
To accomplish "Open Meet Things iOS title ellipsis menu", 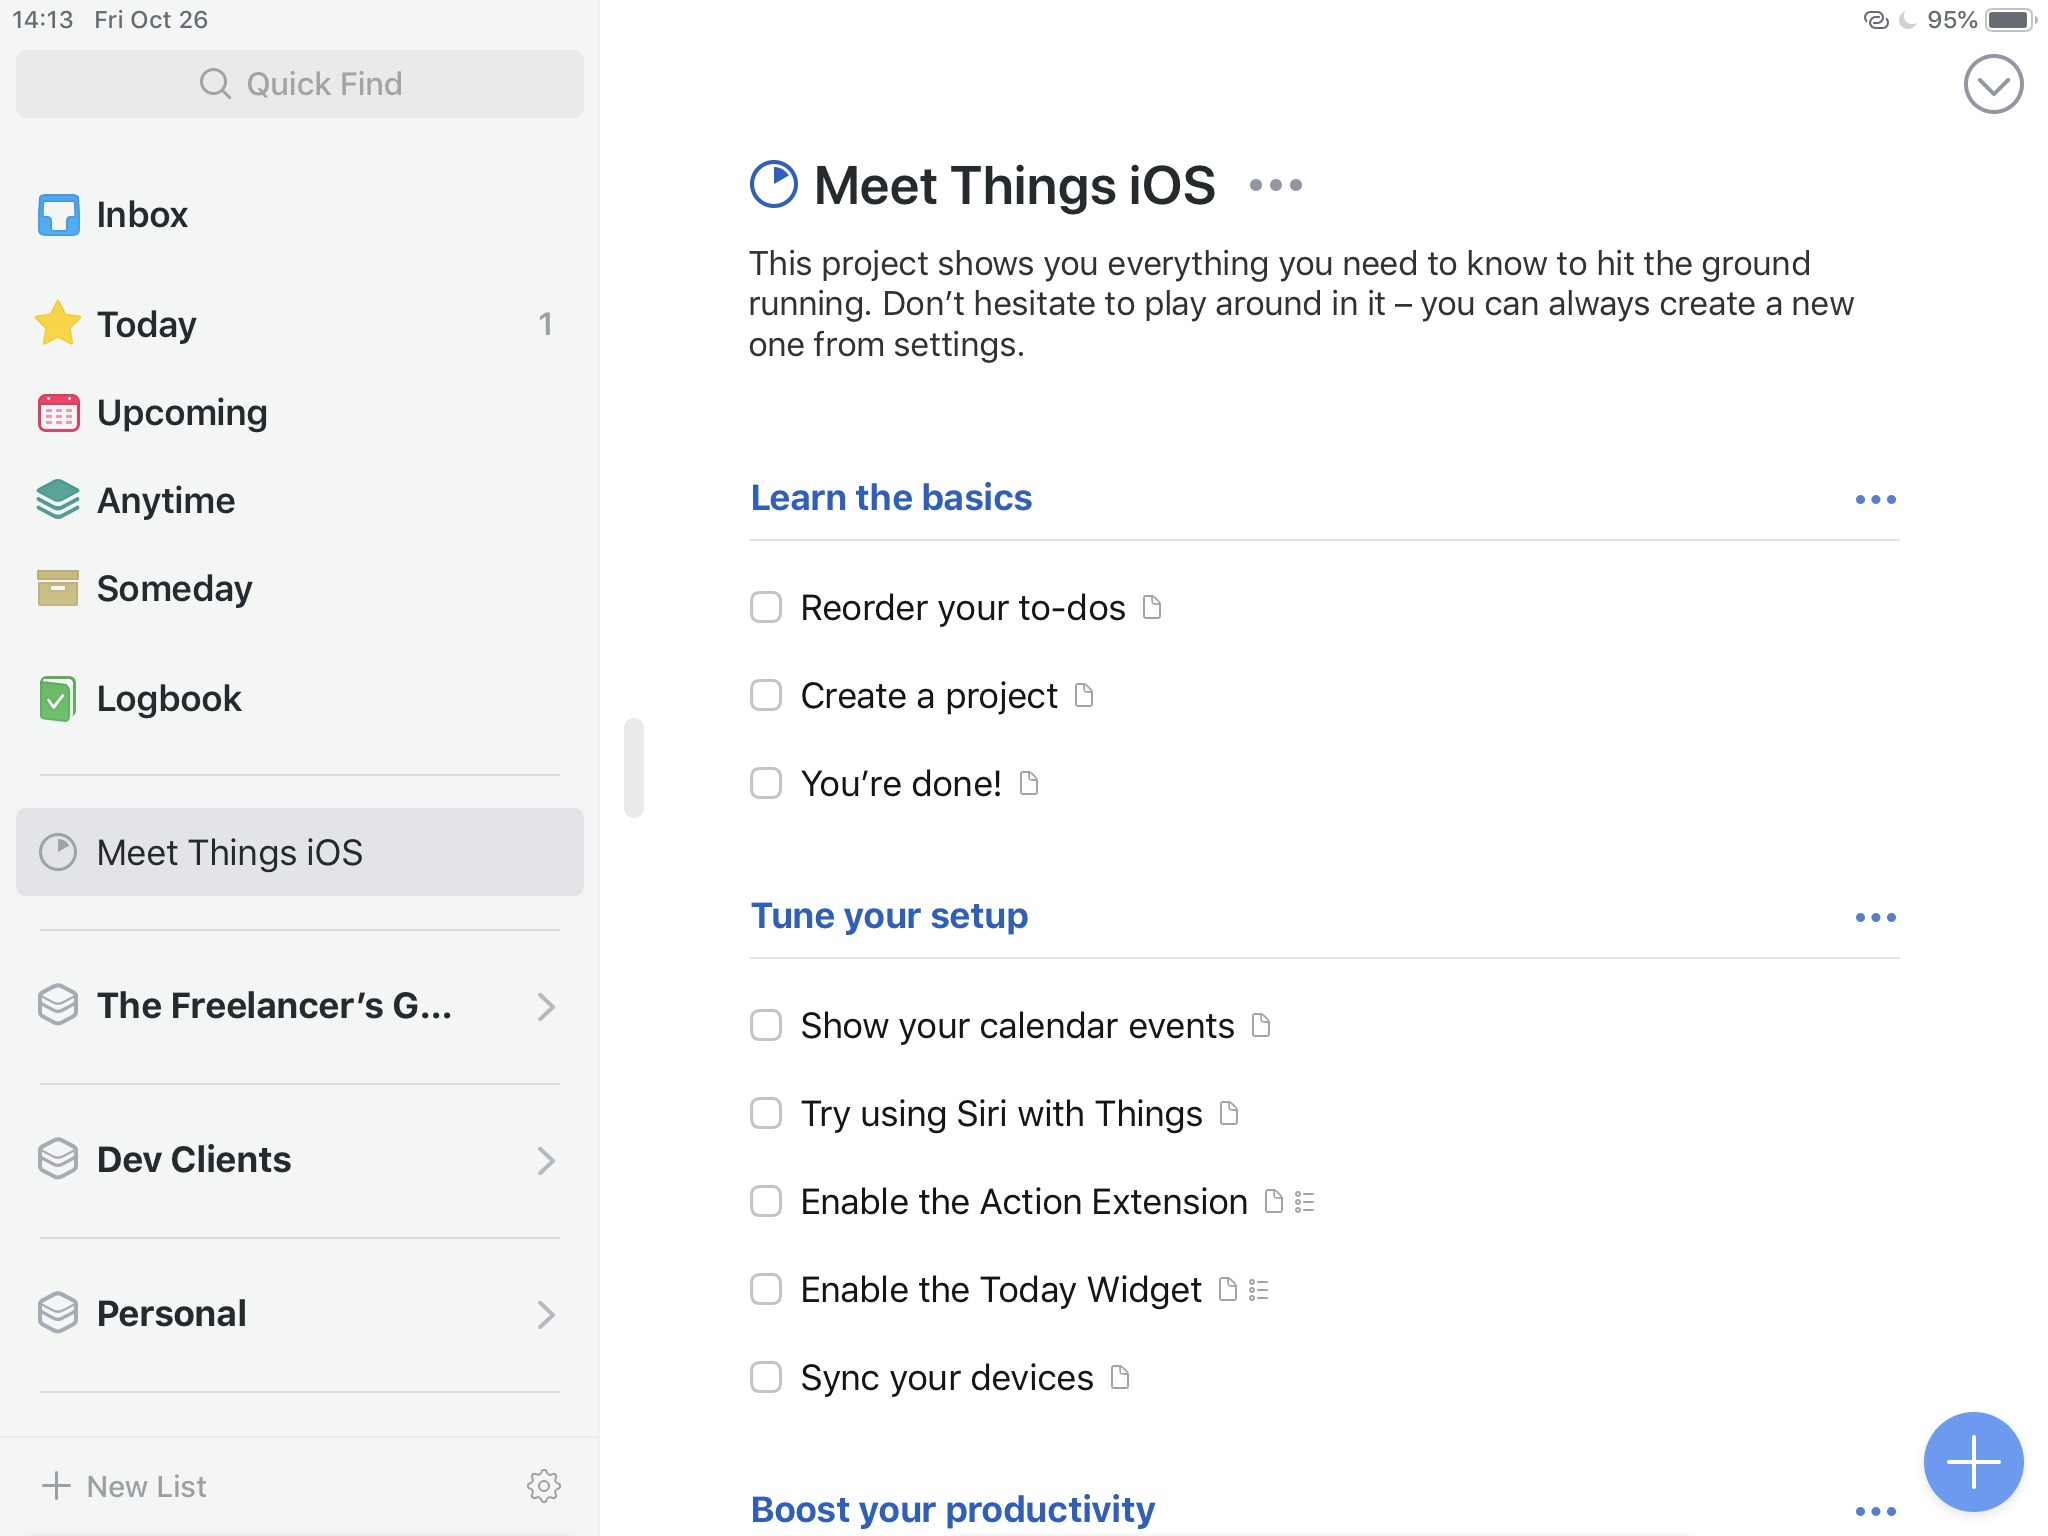I will 1275,185.
